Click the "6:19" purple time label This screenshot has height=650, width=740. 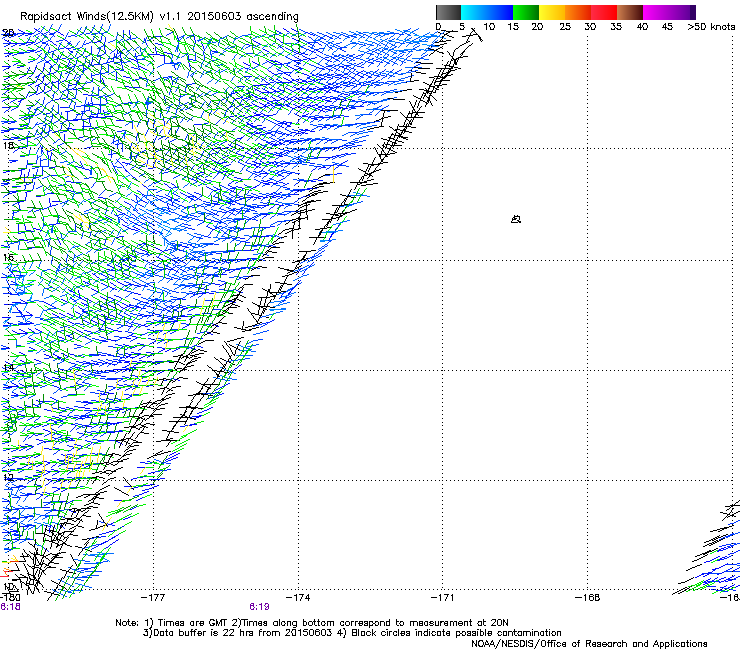click(260, 607)
